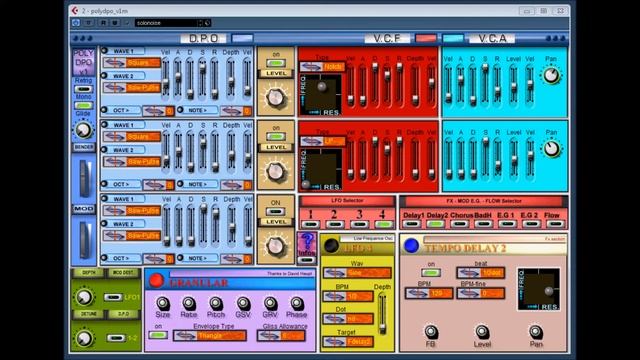The width and height of the screenshot is (640, 360).
Task: Open the top V.C.F Type Notch selector
Action: pos(322,67)
